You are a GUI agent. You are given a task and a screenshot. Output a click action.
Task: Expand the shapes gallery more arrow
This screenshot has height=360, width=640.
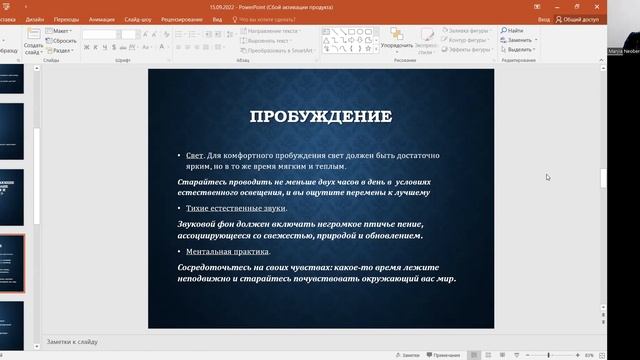pos(376,49)
